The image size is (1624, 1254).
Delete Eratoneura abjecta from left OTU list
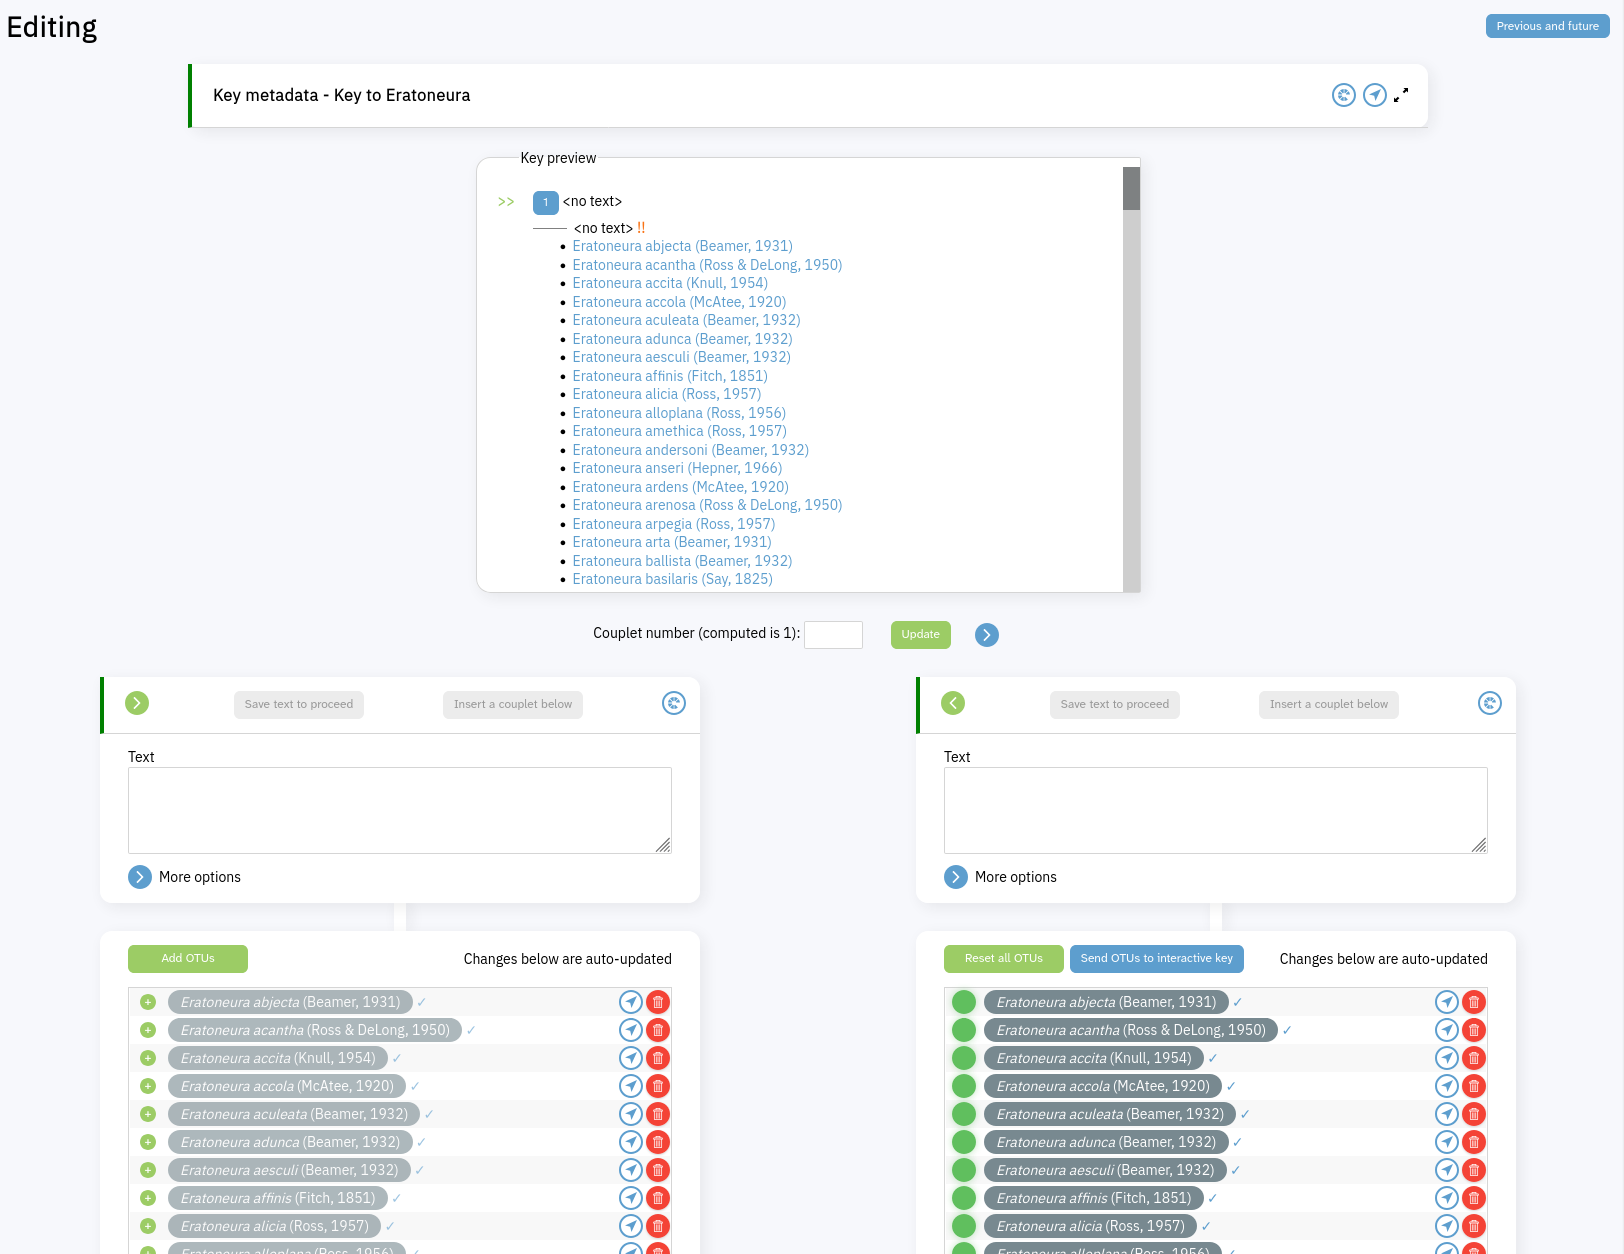tap(657, 1002)
